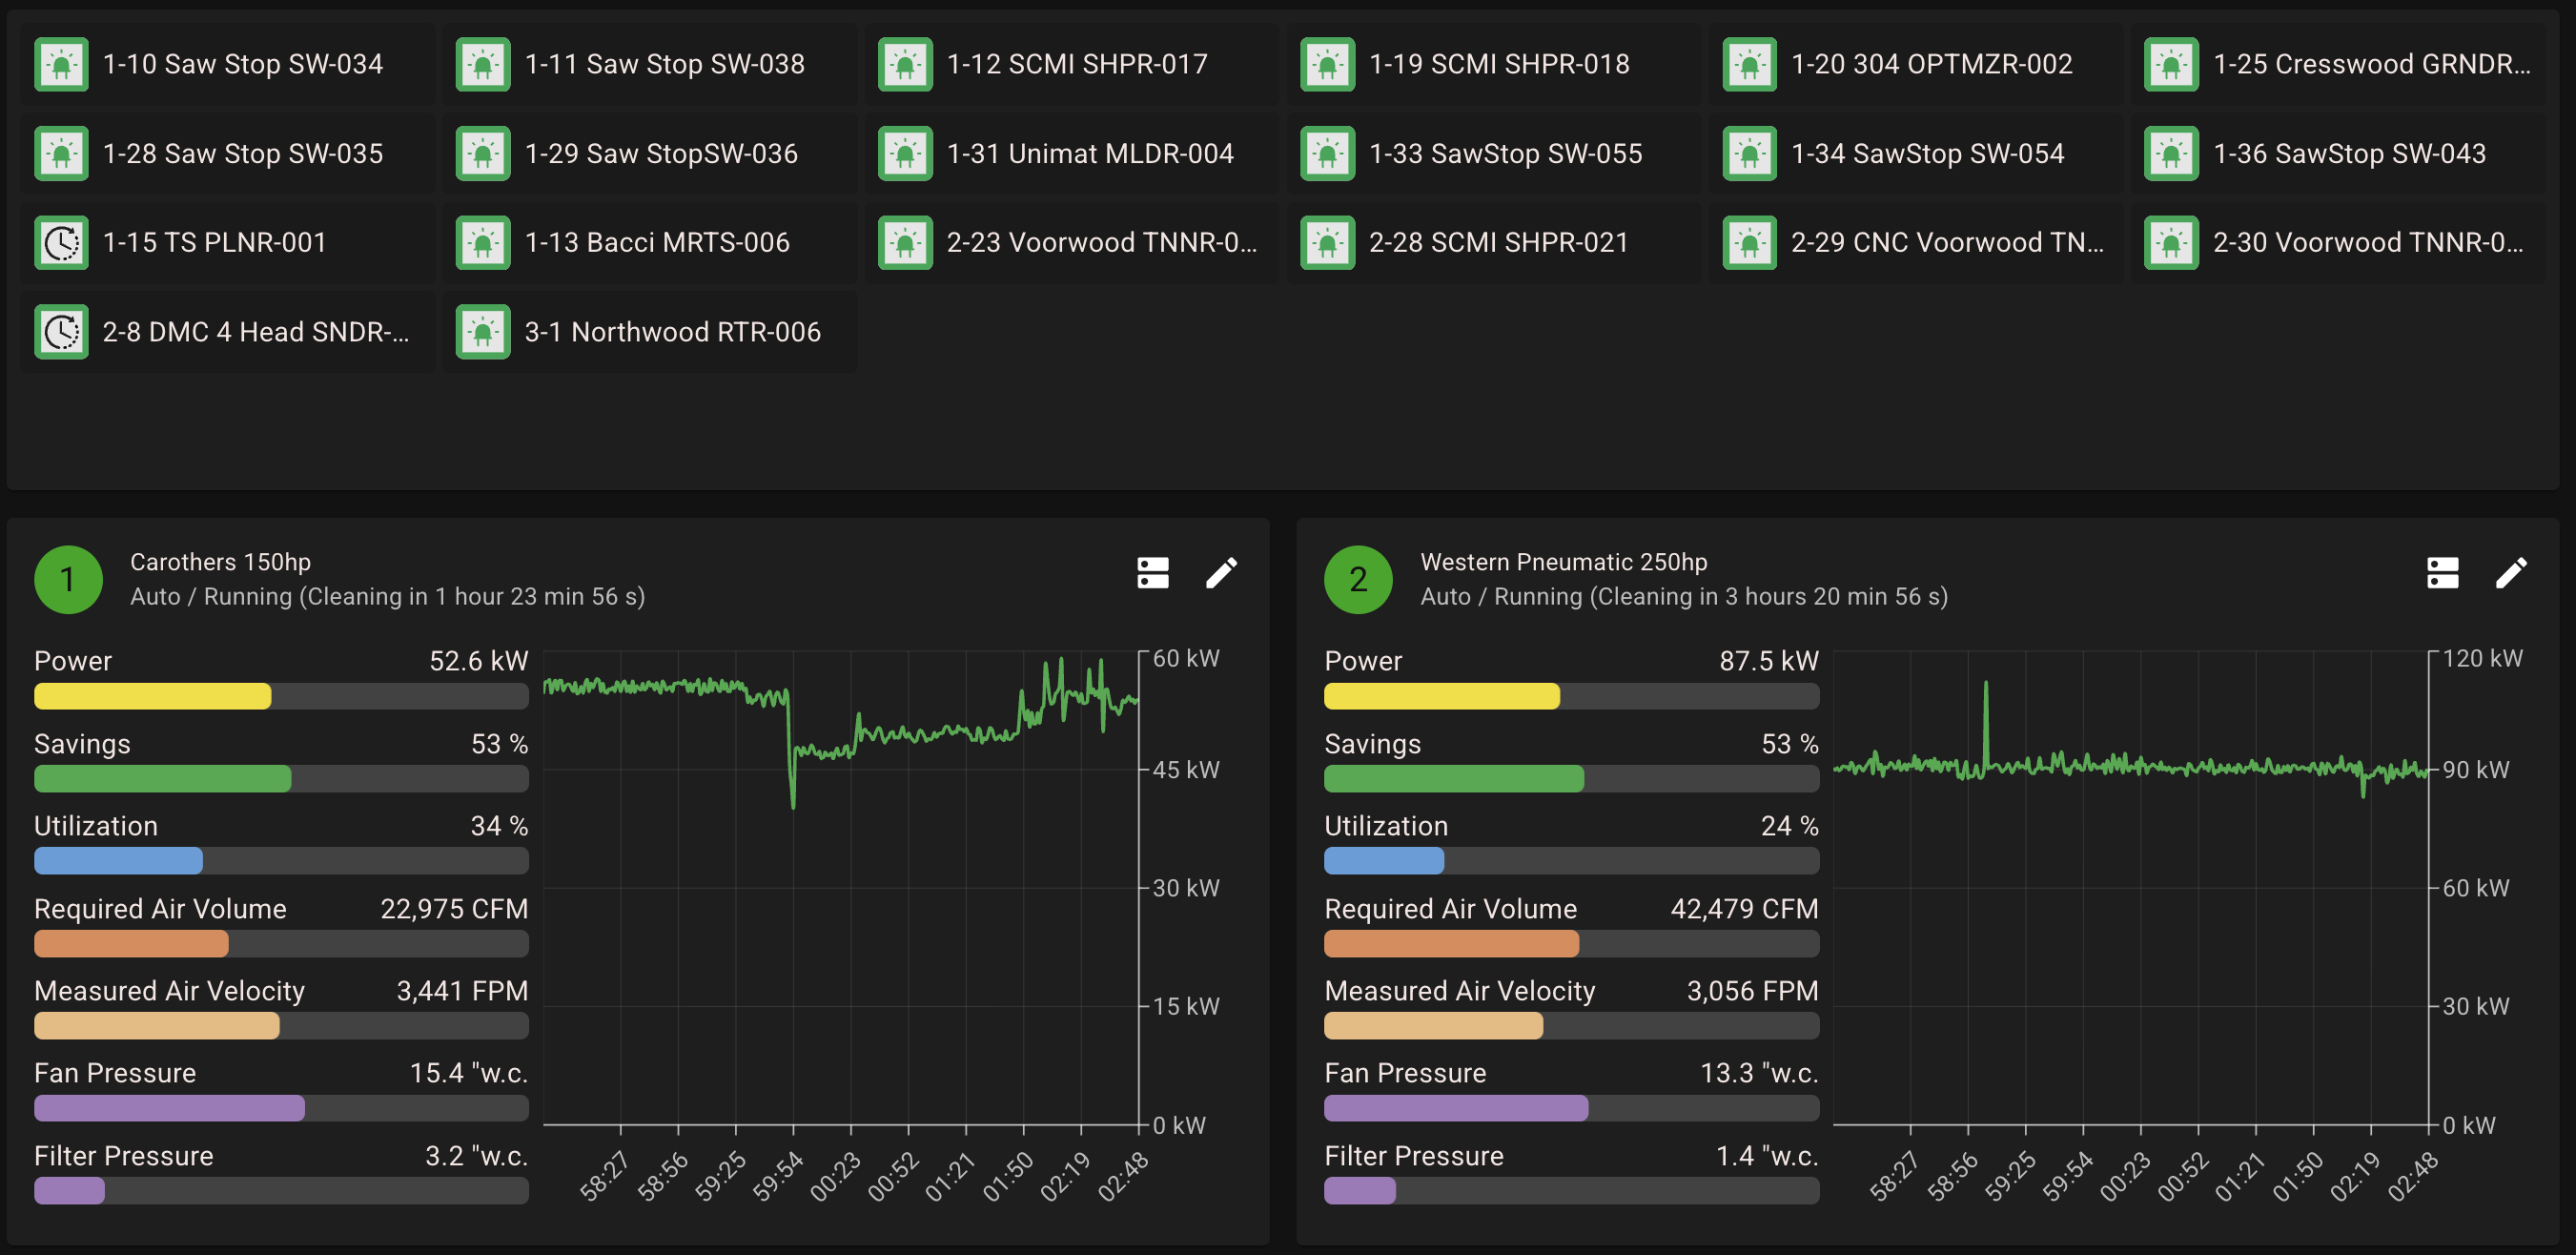Click the clock icon for 2-8 DMC 4 Head SNDR
Image resolution: width=2576 pixels, height=1255 pixels.
click(x=61, y=332)
